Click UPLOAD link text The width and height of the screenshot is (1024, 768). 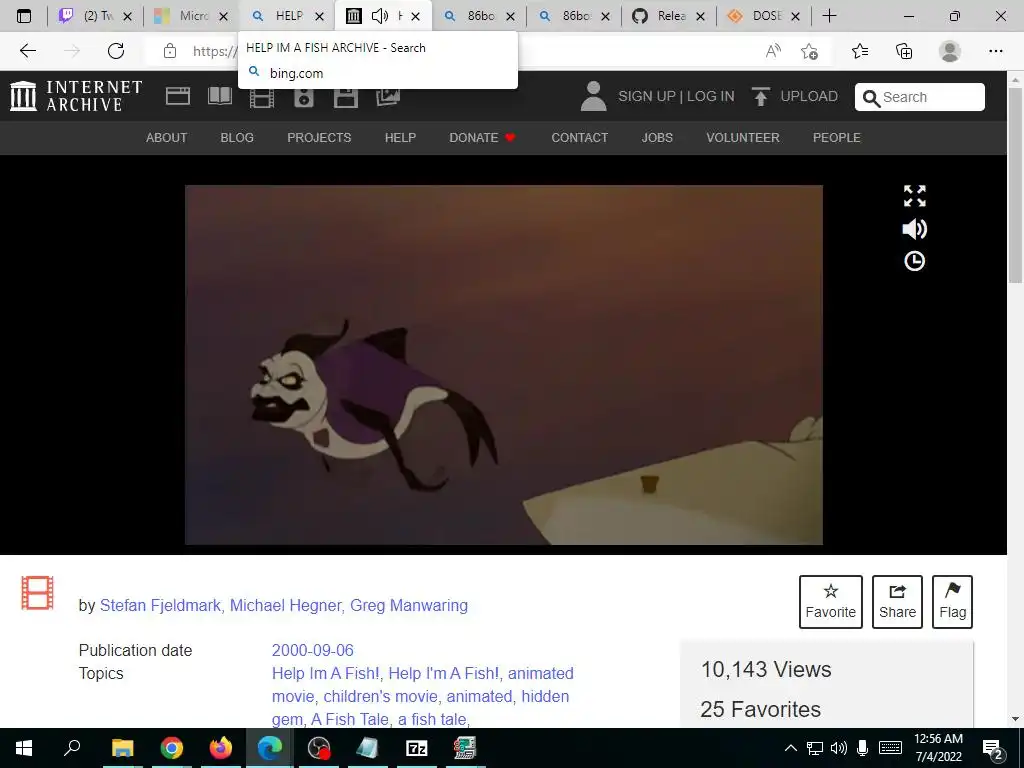[x=808, y=97]
